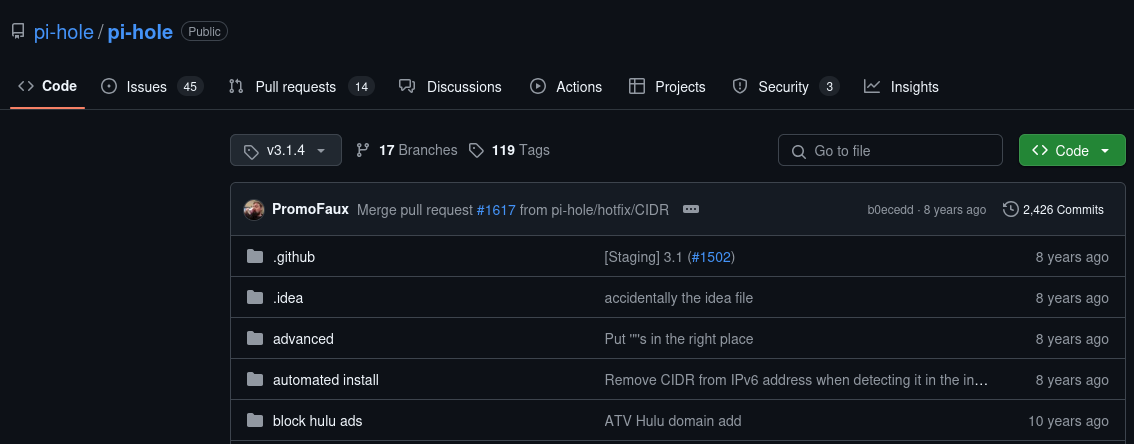
Task: Open the Issues tab
Action: pyautogui.click(x=152, y=87)
